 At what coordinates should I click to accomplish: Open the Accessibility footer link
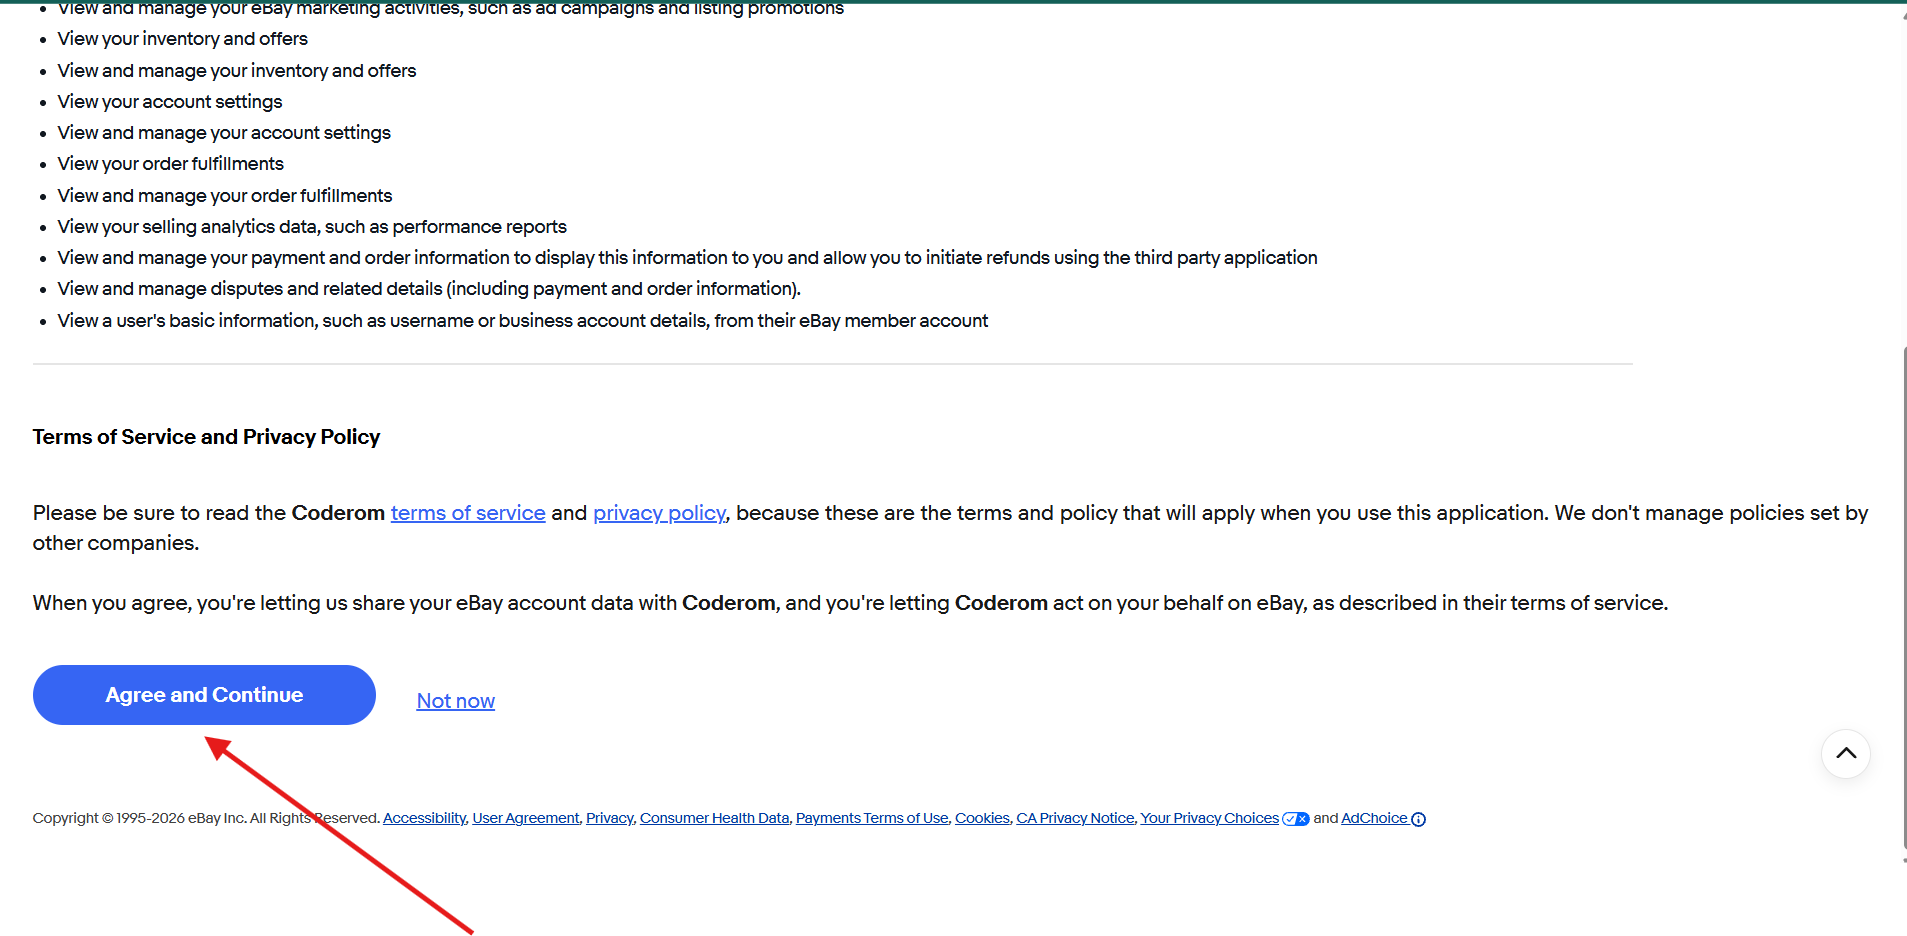click(x=424, y=818)
